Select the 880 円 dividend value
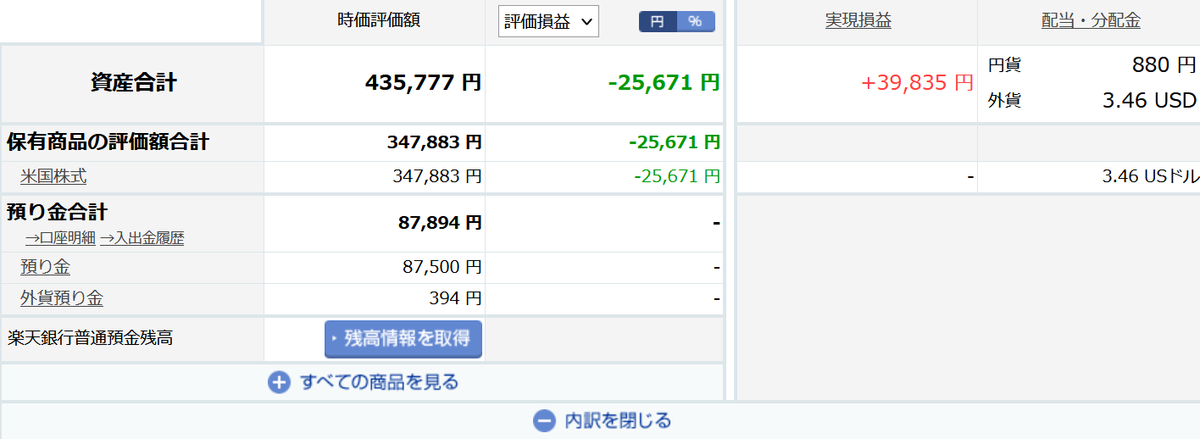1200x439 pixels. [1164, 65]
